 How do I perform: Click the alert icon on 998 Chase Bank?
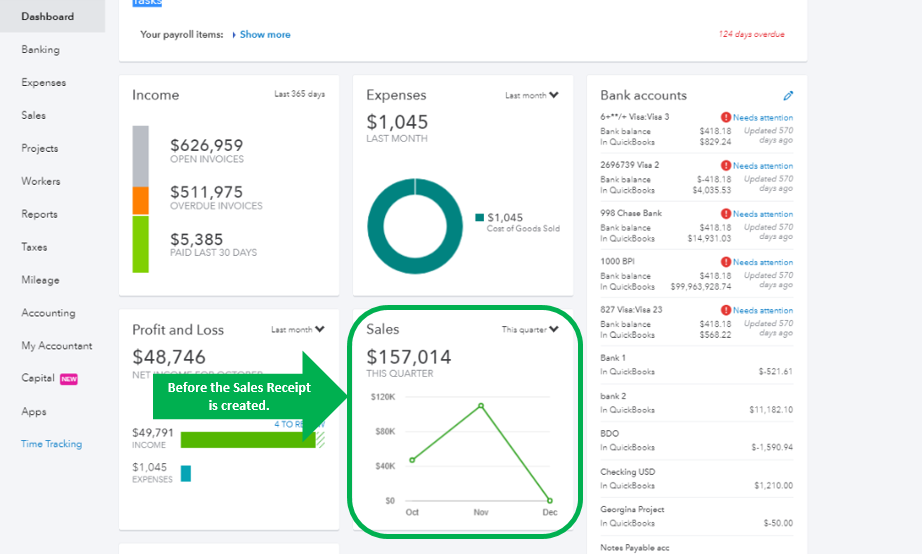(x=726, y=213)
